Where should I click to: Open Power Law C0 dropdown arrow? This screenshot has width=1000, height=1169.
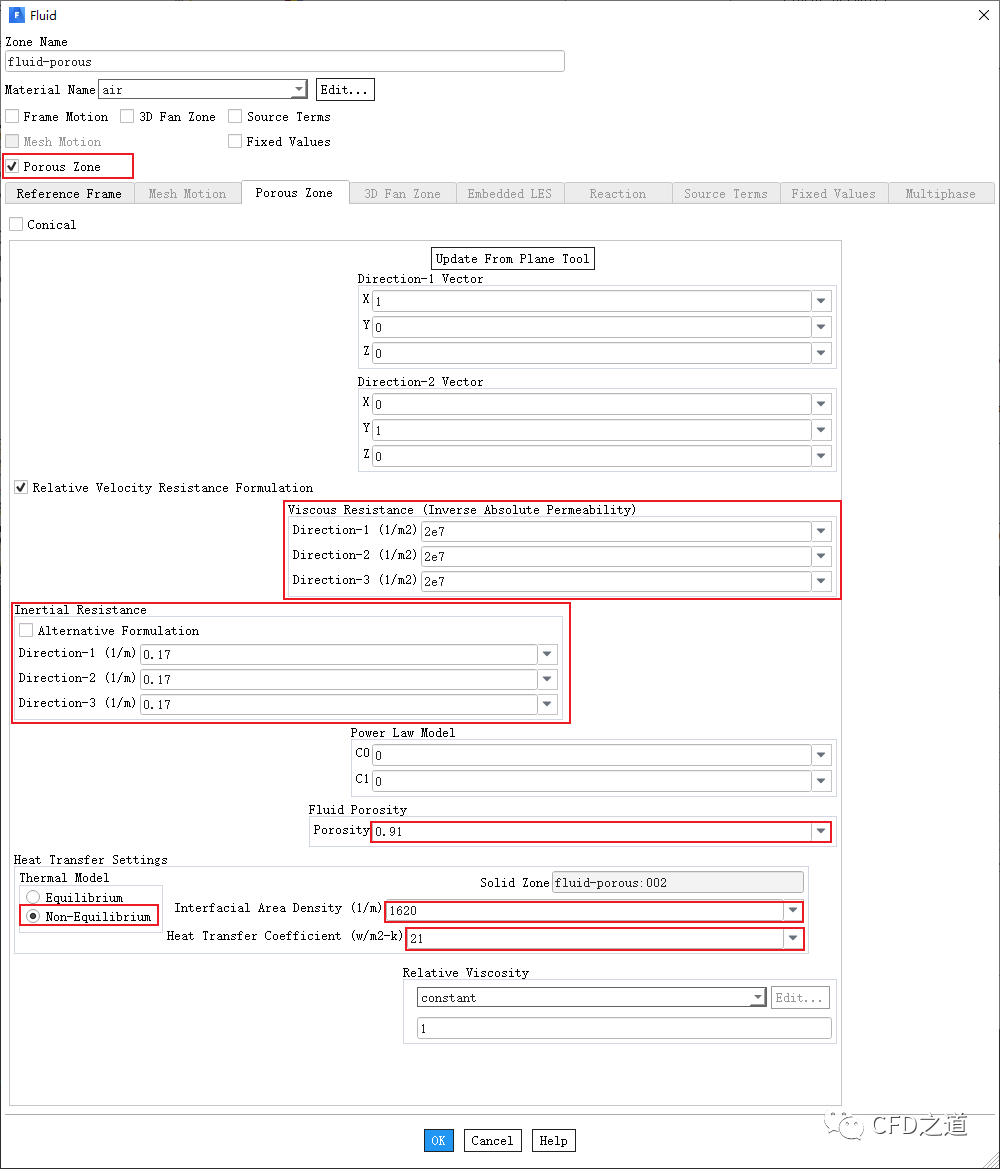click(x=821, y=755)
